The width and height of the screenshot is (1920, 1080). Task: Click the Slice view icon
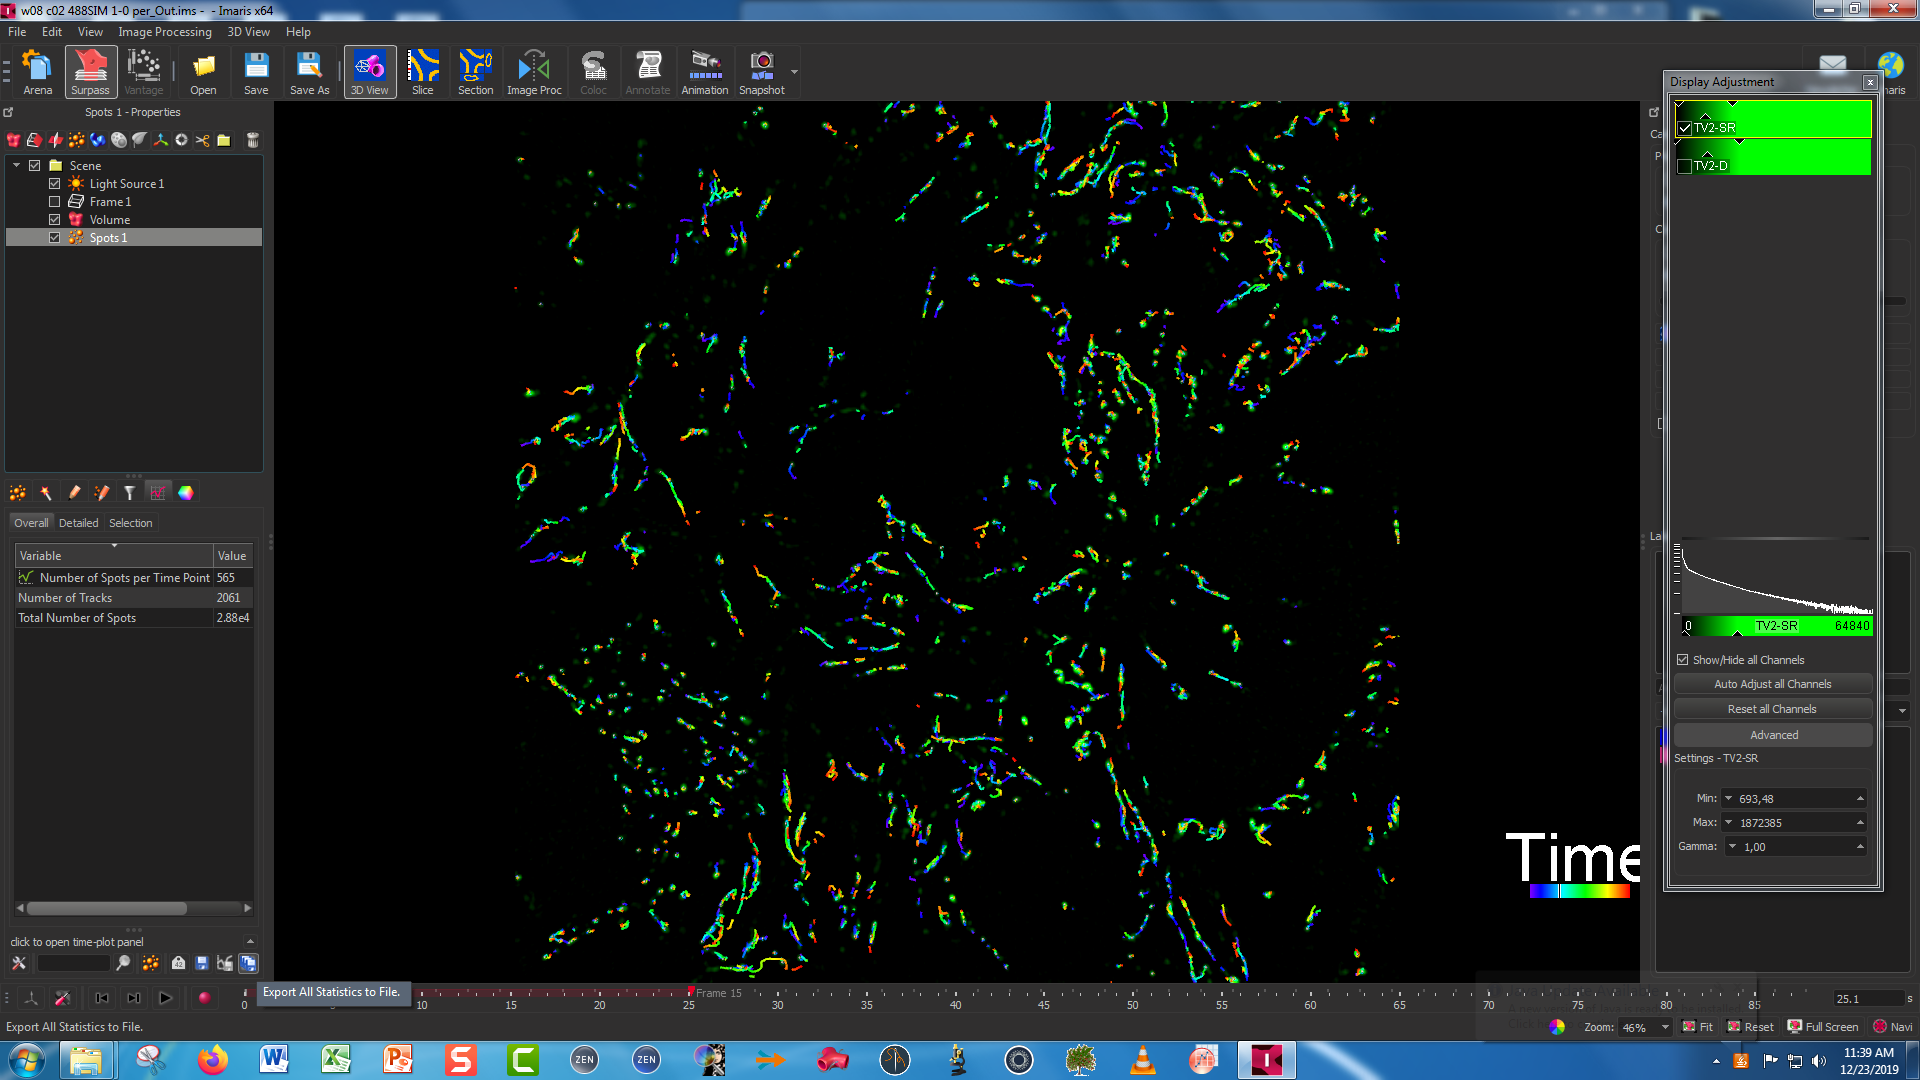[x=423, y=72]
